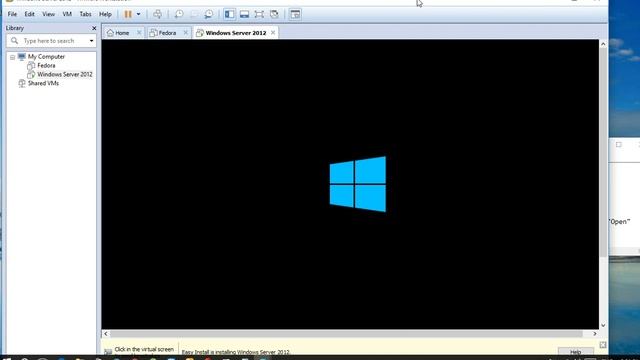Click the 'Click in the virtual screen' hint
640x360 pixels.
point(144,349)
